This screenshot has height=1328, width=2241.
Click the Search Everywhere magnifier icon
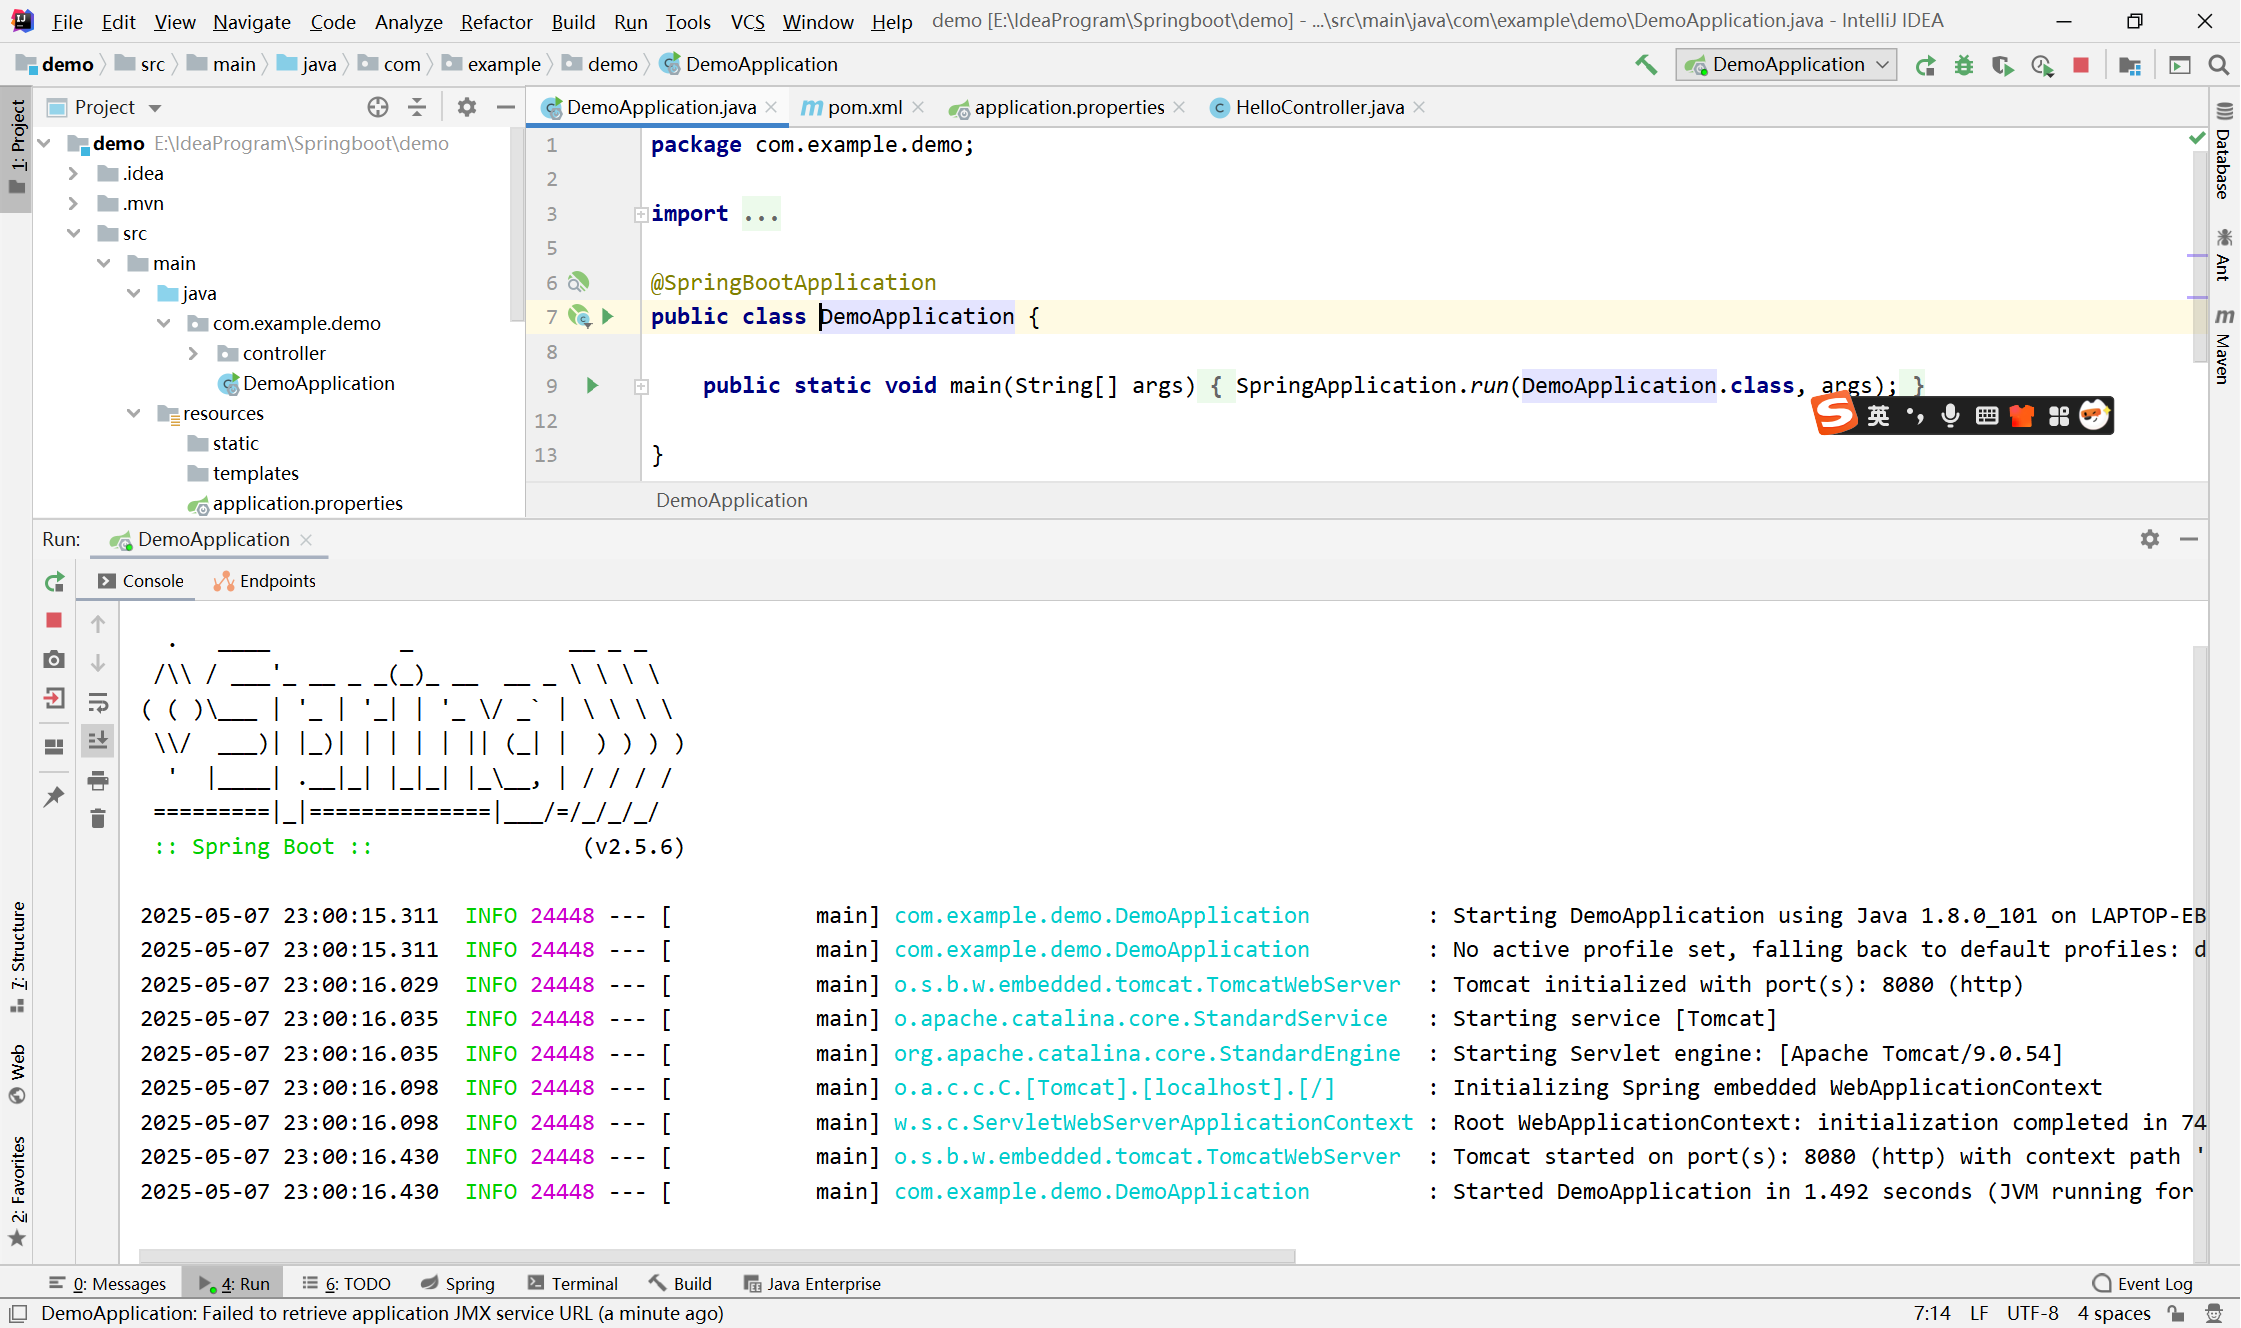[2218, 65]
